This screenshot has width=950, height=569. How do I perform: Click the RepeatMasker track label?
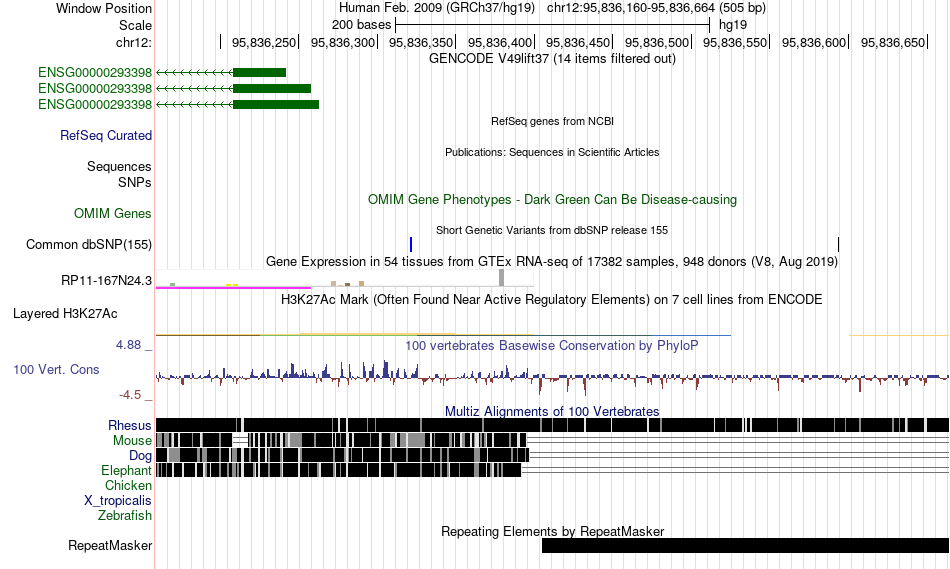point(110,545)
